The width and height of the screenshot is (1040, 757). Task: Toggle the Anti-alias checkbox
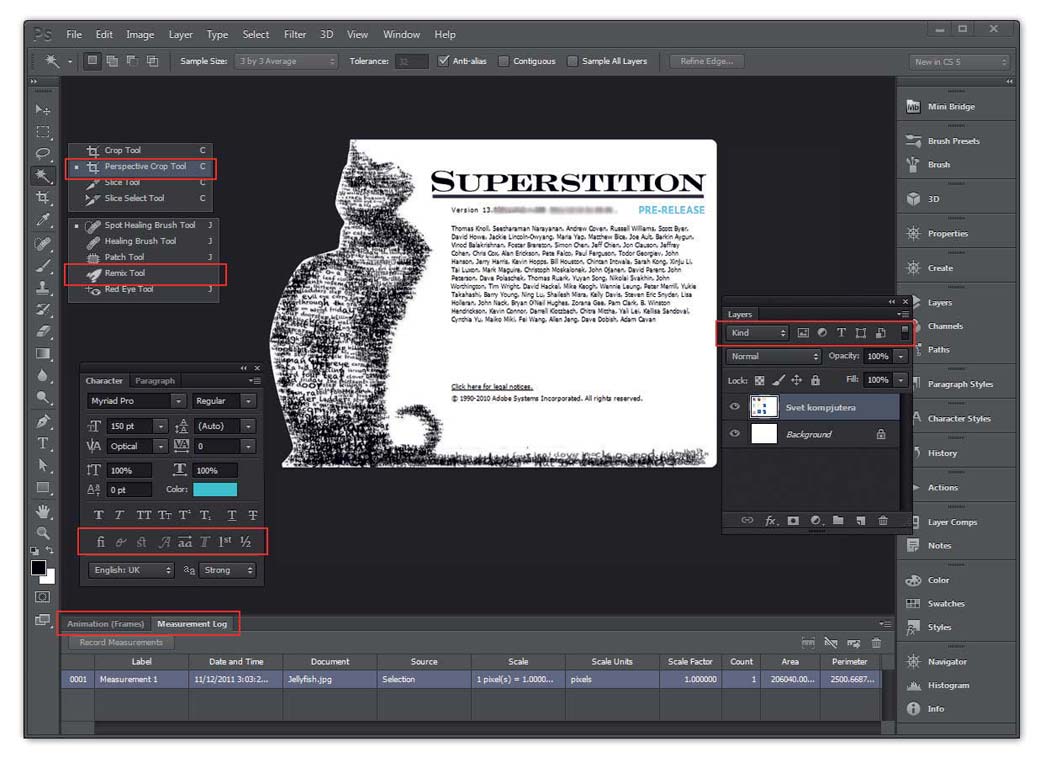pyautogui.click(x=443, y=61)
